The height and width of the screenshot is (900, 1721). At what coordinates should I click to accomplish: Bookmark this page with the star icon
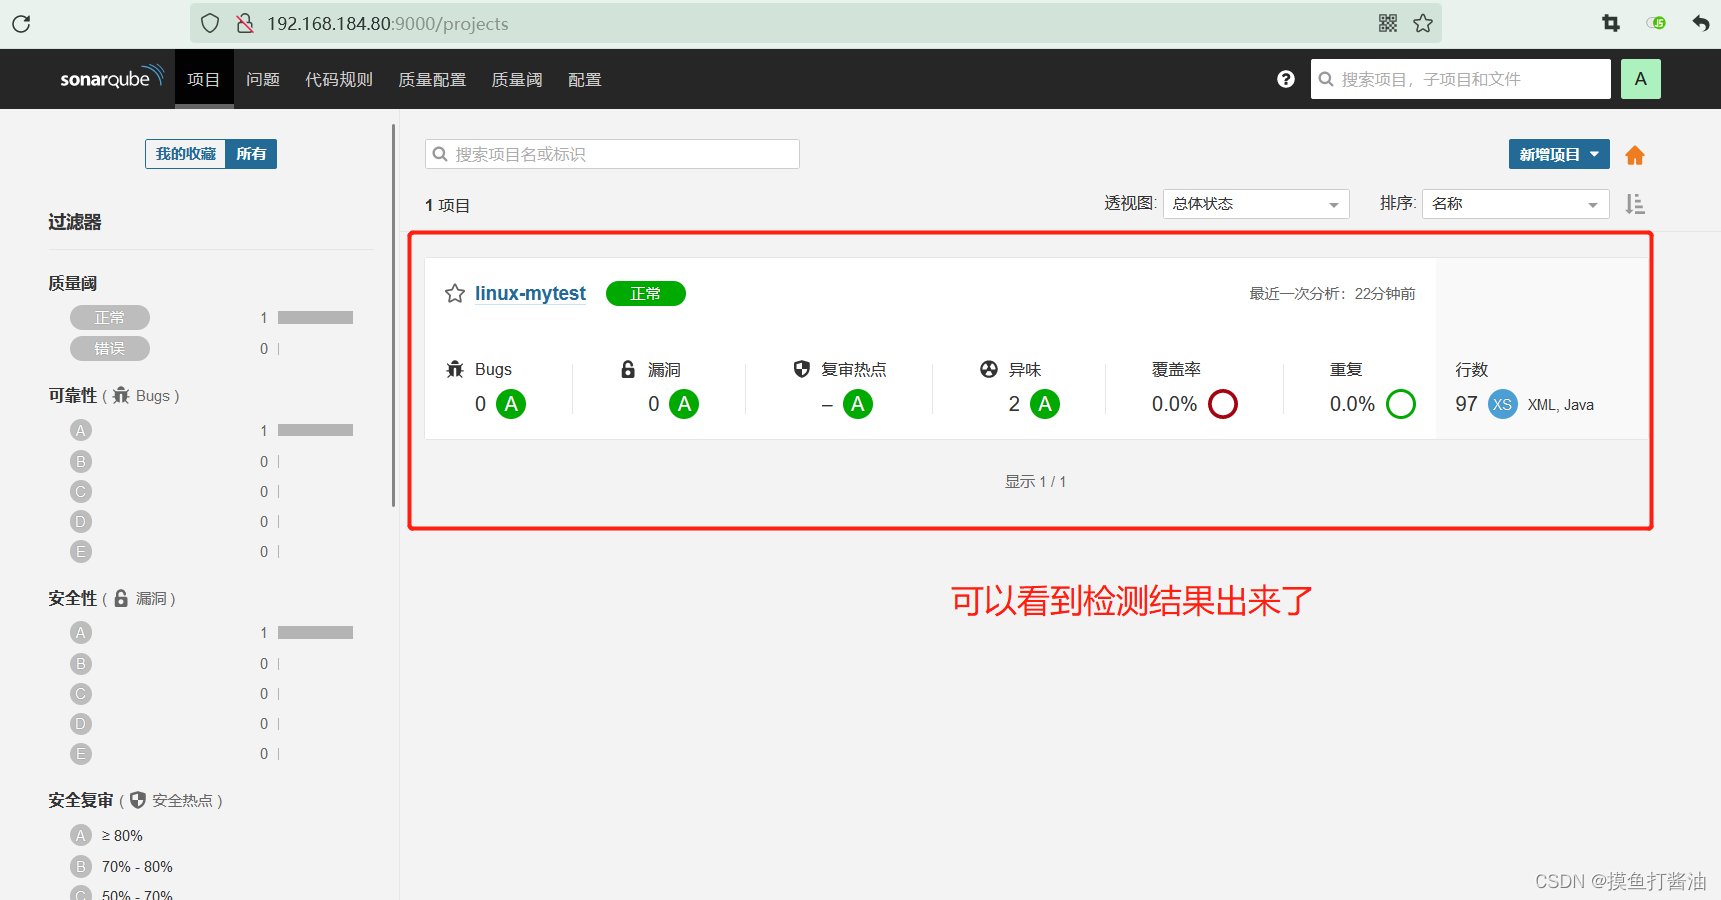(1423, 23)
